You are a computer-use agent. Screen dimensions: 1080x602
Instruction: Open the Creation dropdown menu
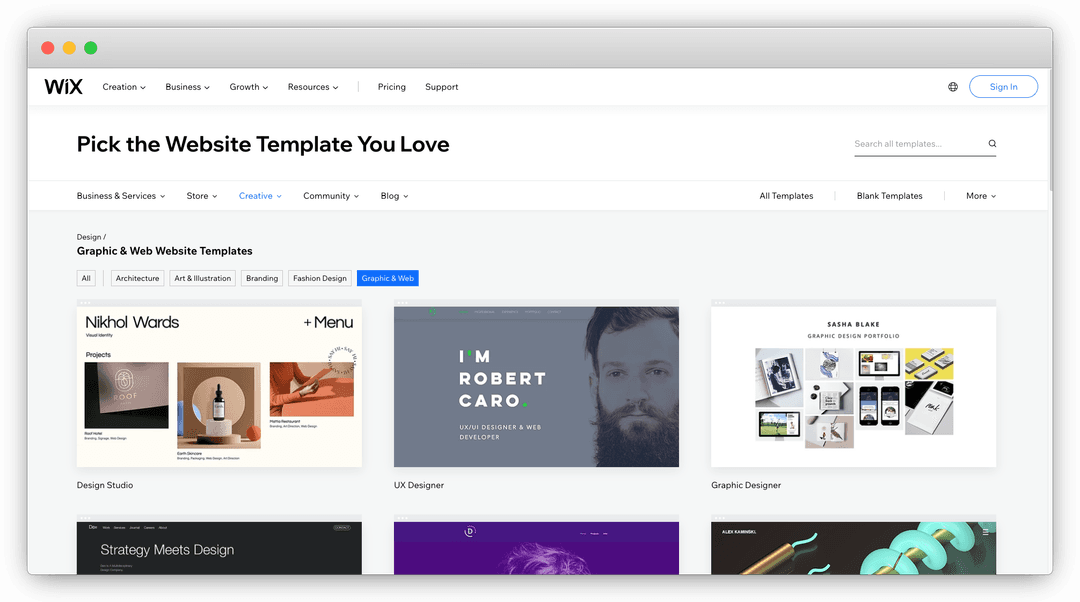pyautogui.click(x=124, y=87)
